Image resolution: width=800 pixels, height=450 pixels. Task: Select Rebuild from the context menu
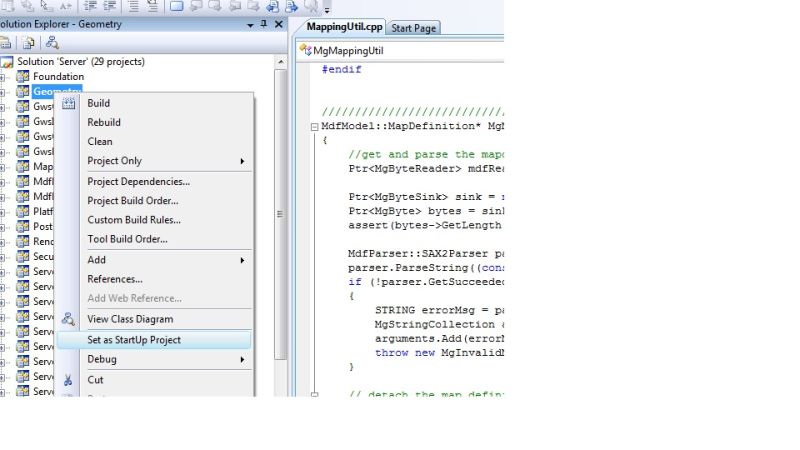pos(155,122)
